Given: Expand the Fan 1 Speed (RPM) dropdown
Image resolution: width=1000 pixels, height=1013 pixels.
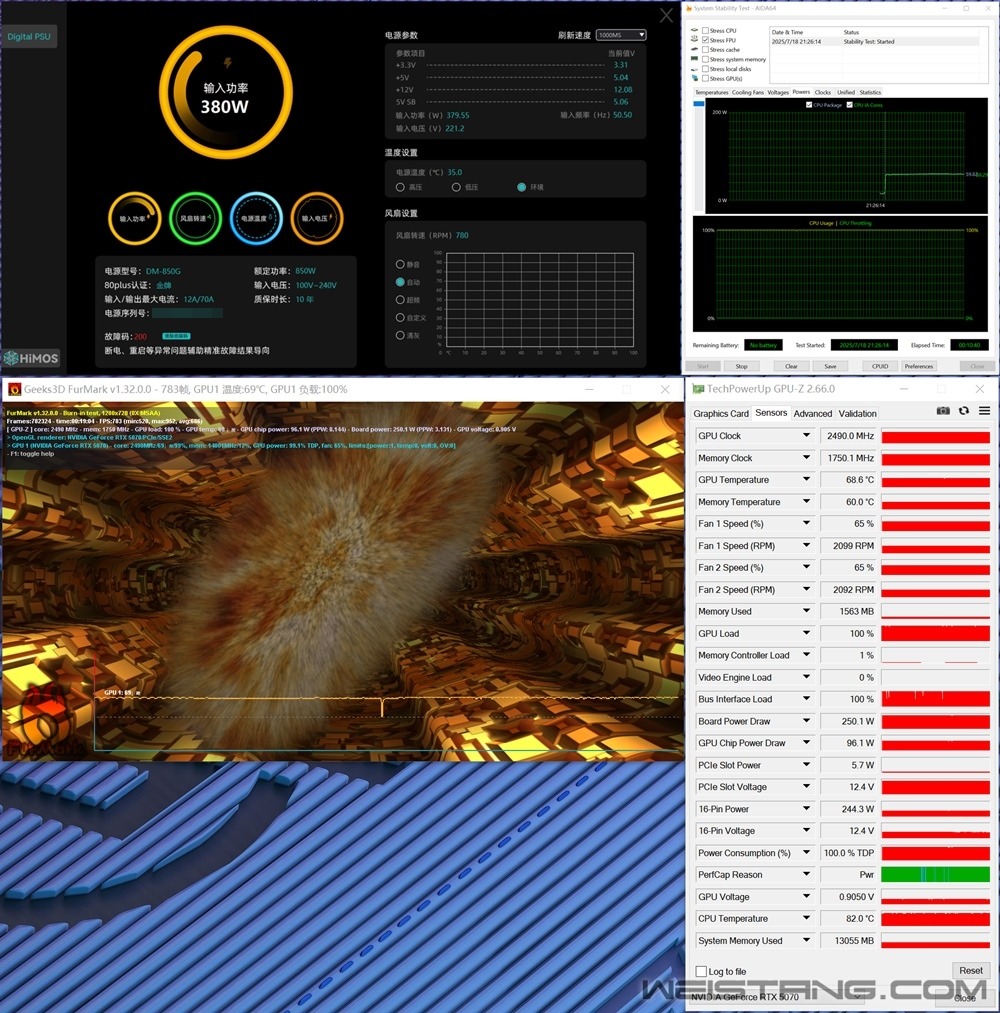Looking at the screenshot, I should pos(806,545).
